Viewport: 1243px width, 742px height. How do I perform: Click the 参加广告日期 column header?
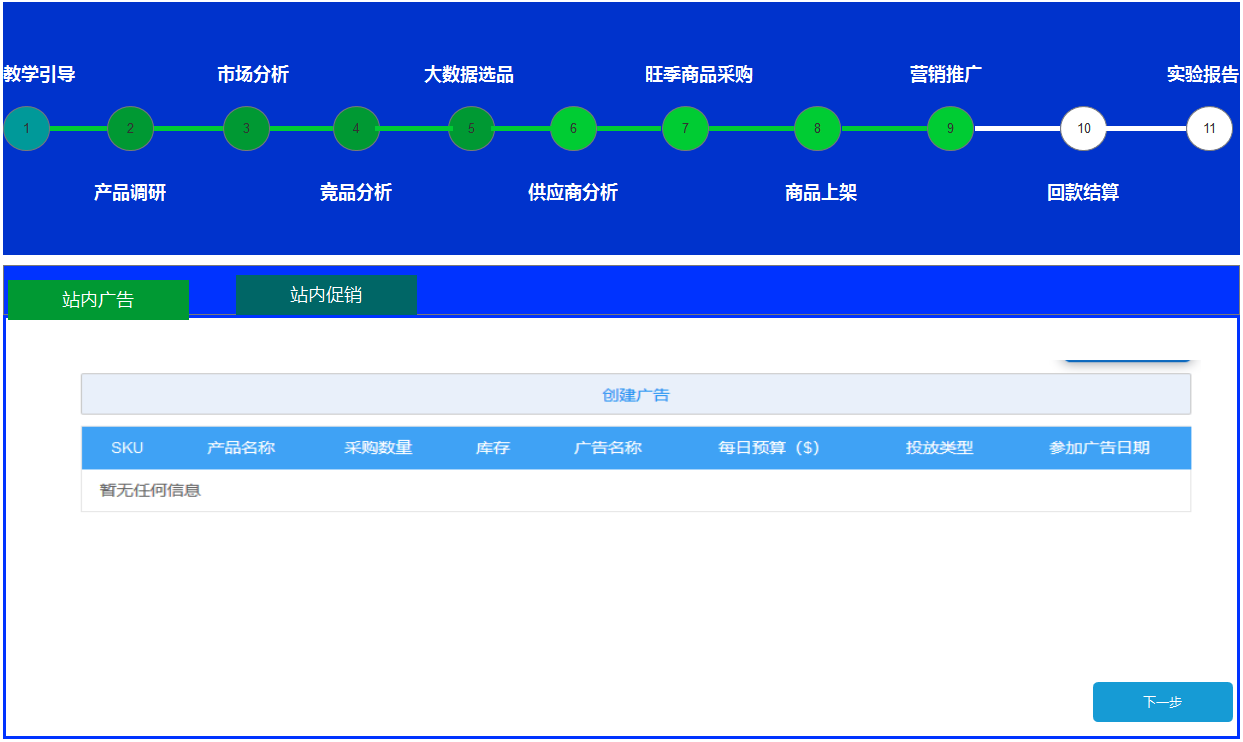tap(1099, 448)
